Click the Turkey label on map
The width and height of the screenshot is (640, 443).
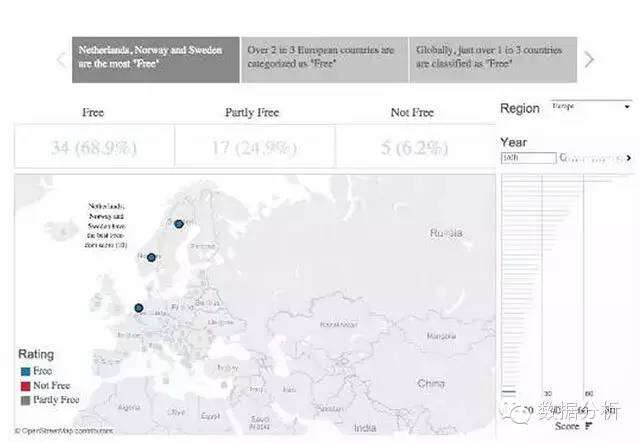point(227,368)
